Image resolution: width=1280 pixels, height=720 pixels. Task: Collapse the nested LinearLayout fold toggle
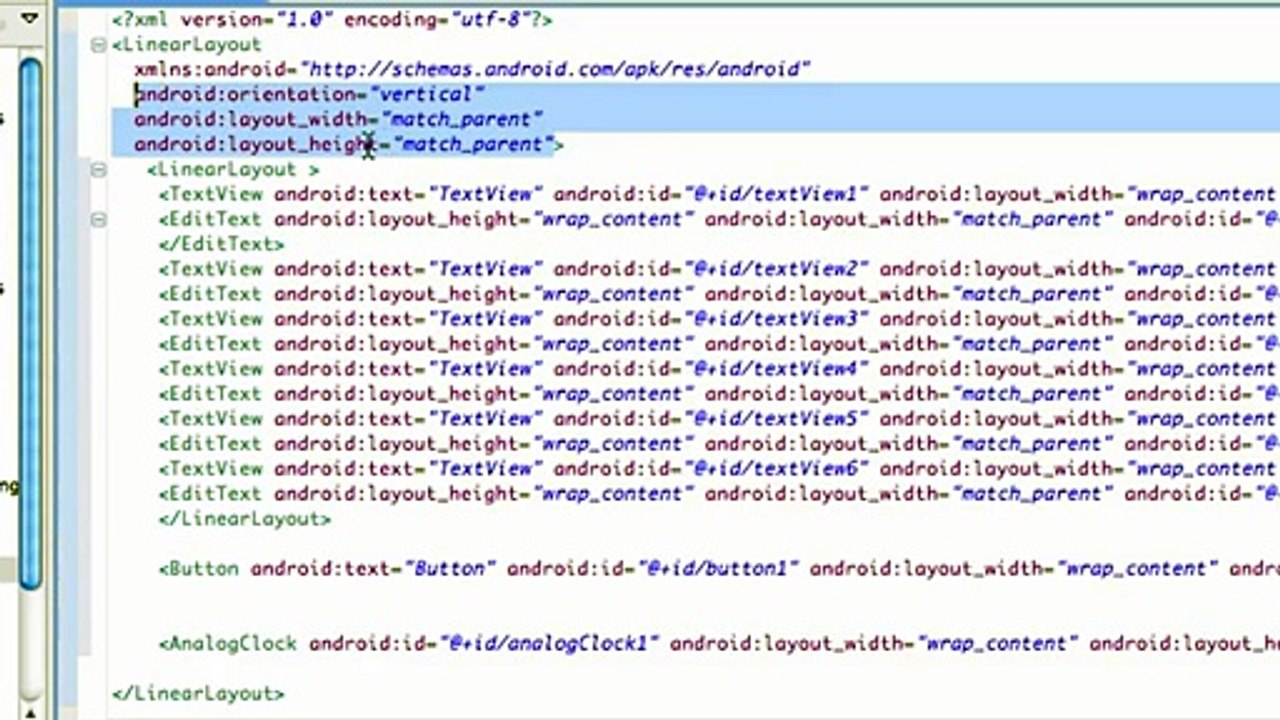click(98, 169)
